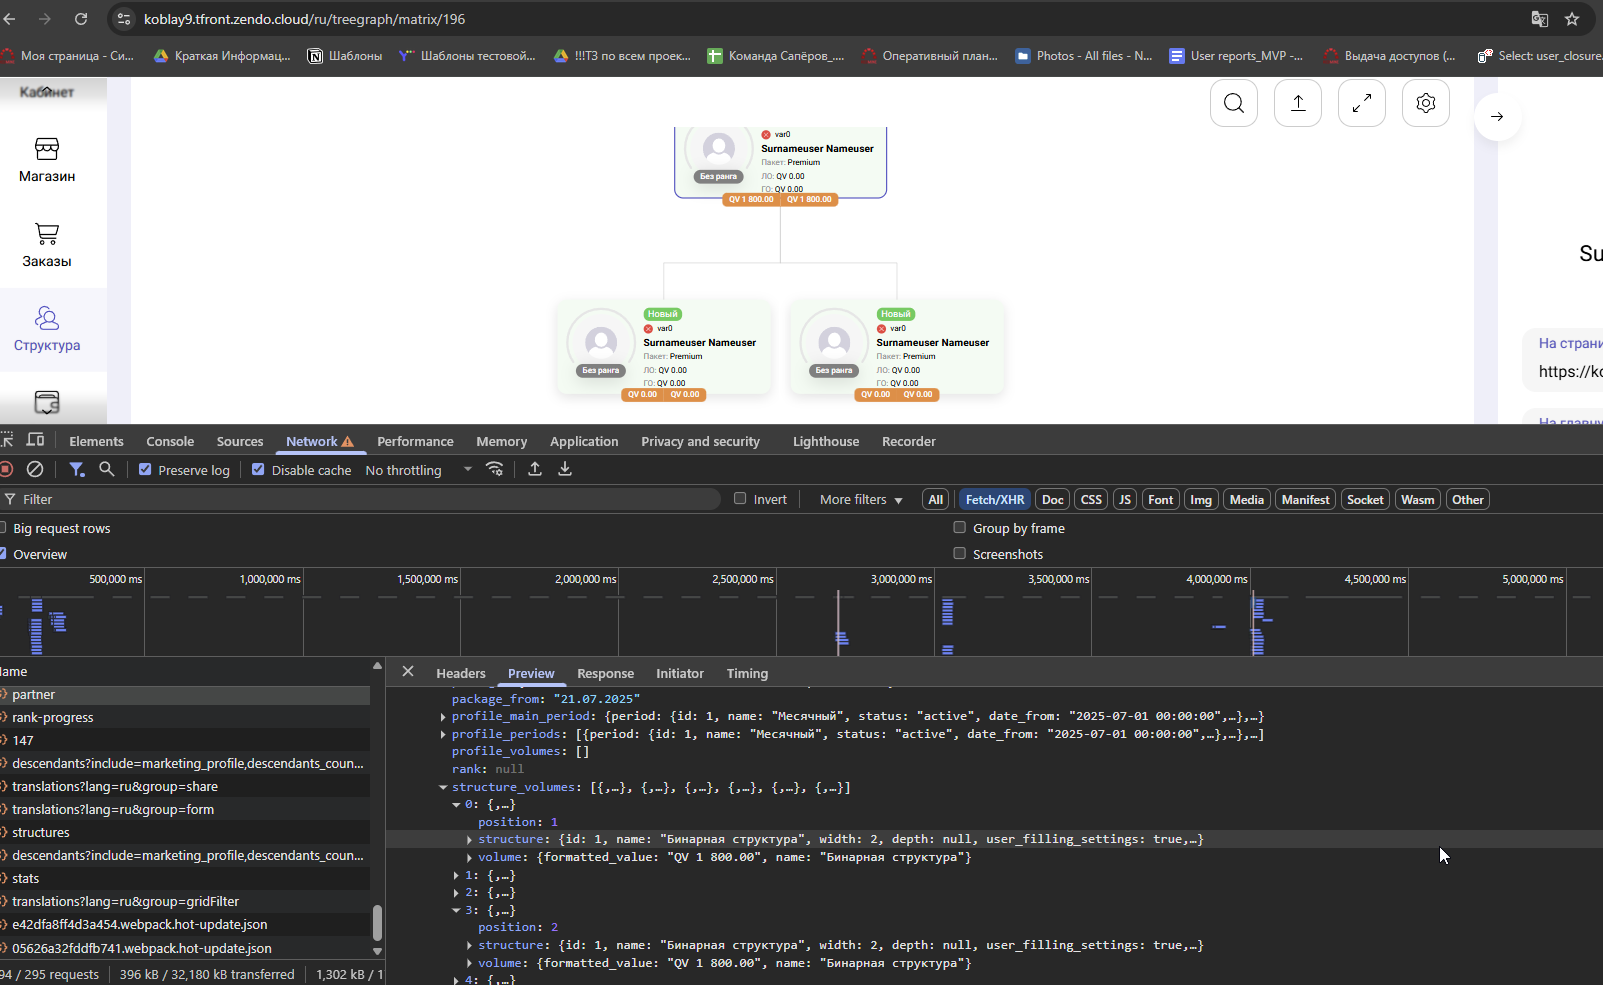Open tree settings gear button
Screen dimensions: 1603x985
[x=1426, y=103]
